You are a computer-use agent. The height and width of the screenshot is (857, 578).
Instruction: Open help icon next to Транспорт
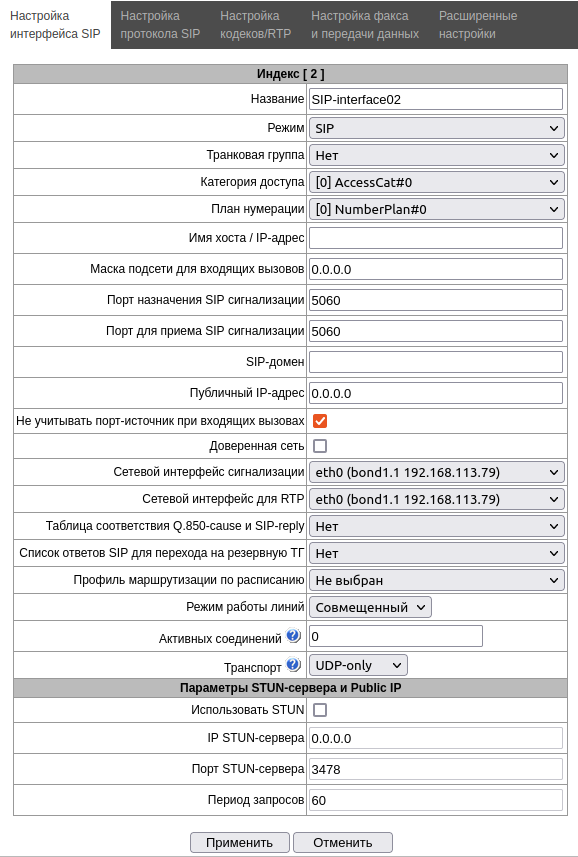(293, 665)
